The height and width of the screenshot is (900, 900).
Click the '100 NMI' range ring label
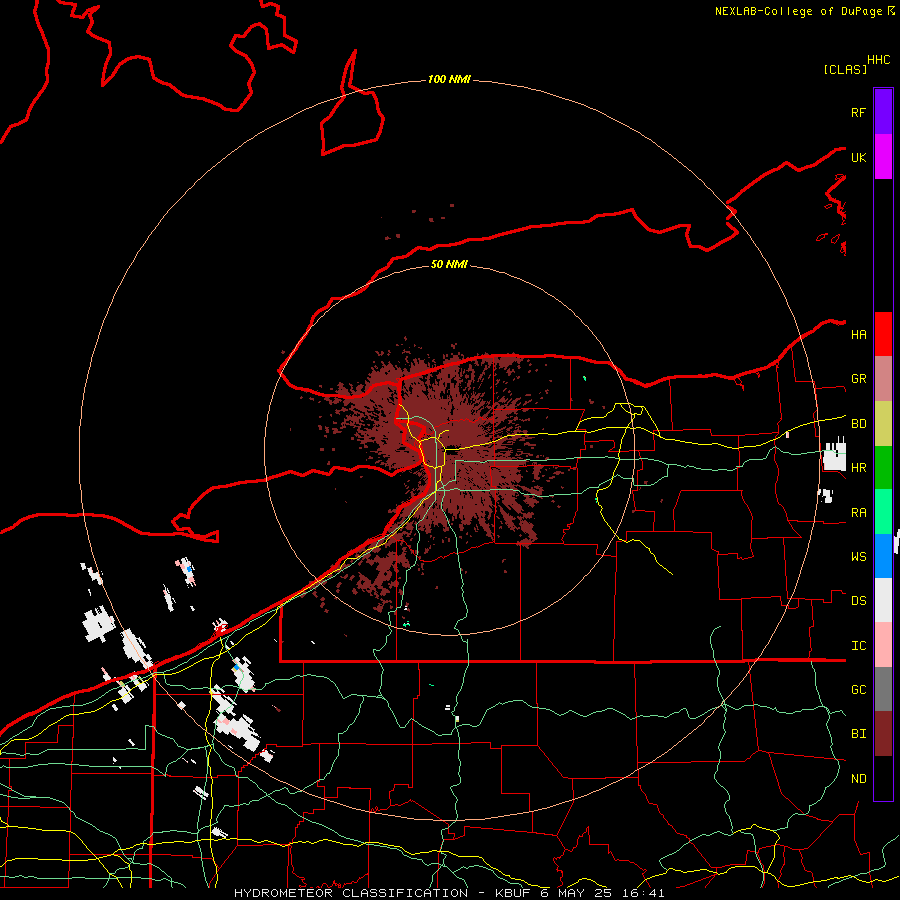point(449,79)
